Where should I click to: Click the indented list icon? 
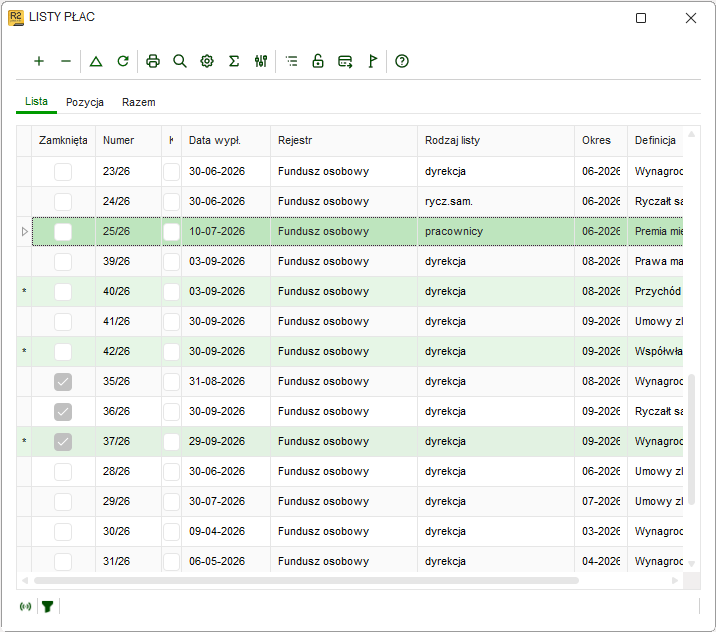point(291,61)
